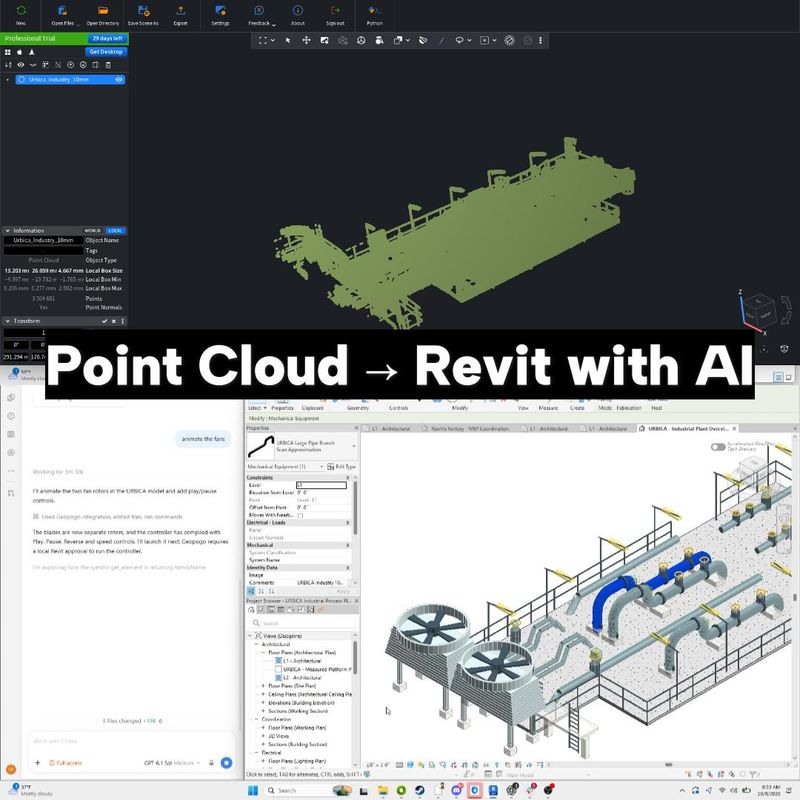The height and width of the screenshot is (800, 800).
Task: Open File Explorer from the taskbar
Action: tap(383, 790)
